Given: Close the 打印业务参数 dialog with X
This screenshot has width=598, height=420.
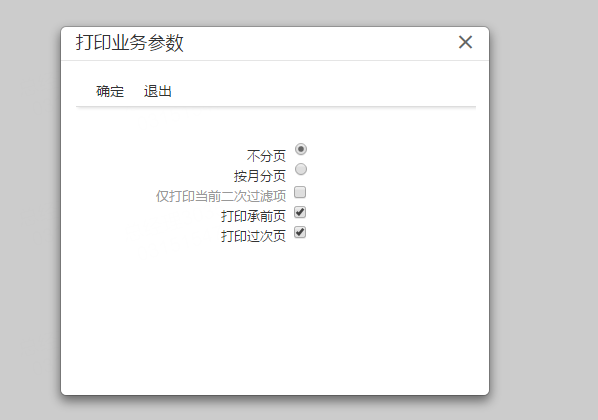Looking at the screenshot, I should [x=465, y=42].
